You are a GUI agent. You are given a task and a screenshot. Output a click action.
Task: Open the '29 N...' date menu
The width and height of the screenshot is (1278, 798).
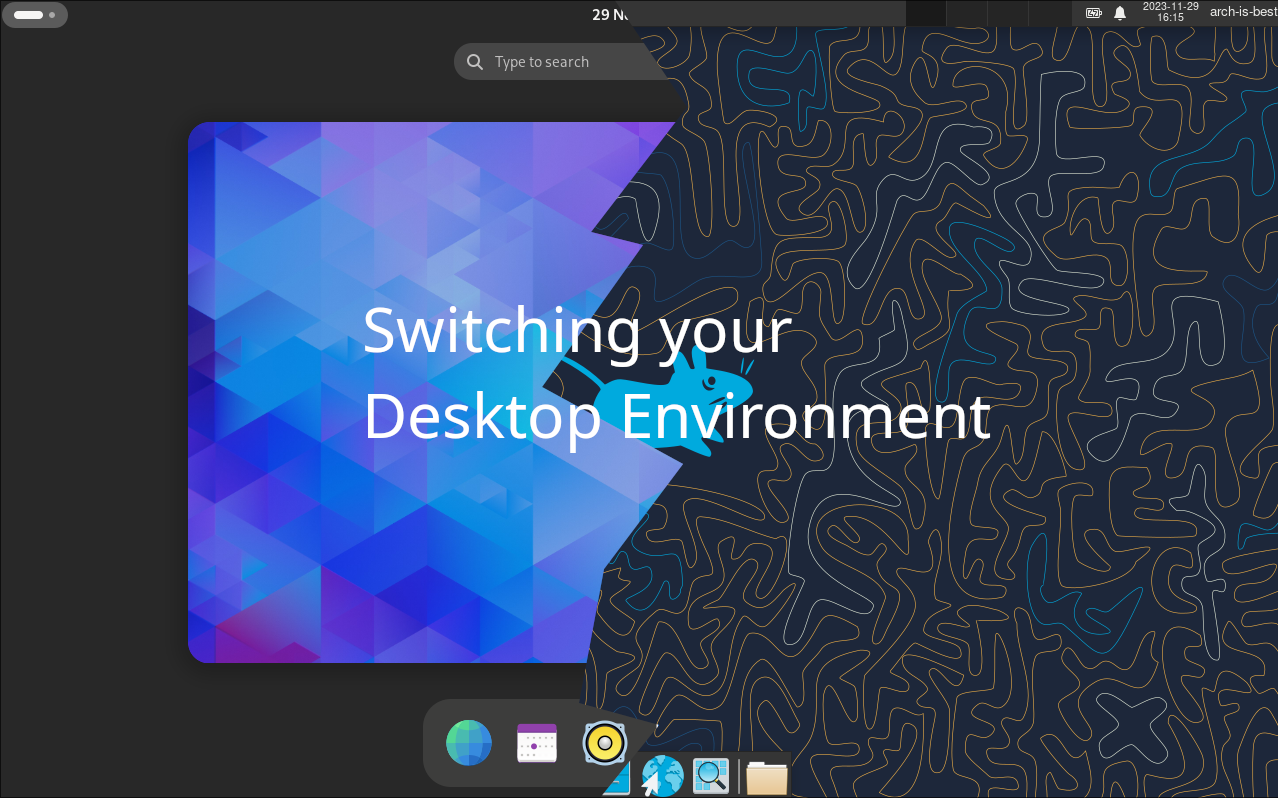(610, 14)
